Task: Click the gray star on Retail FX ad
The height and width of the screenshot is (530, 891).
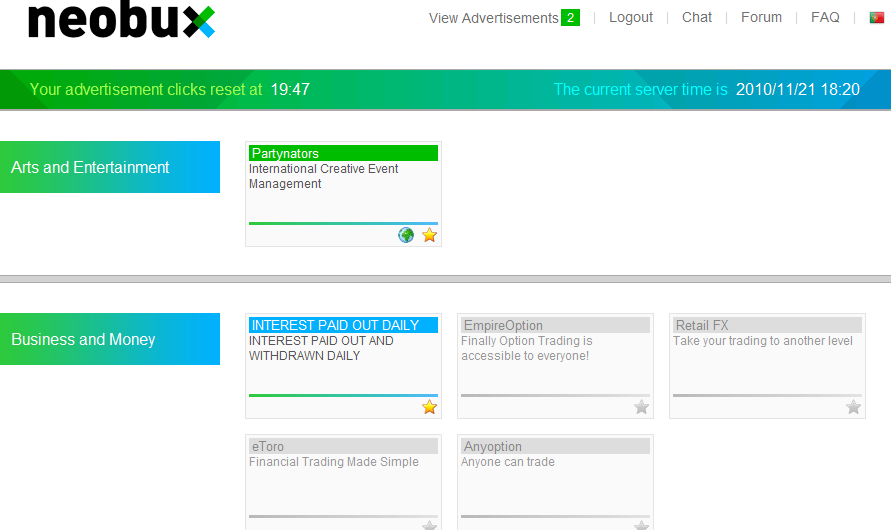Action: 853,407
